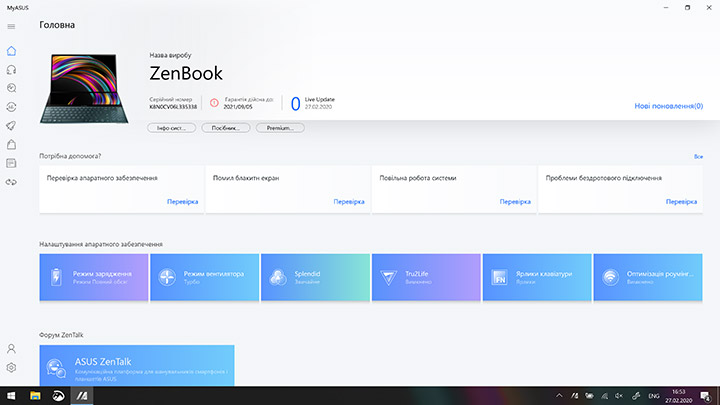Open the news page icon in sidebar
Image resolution: width=720 pixels, height=405 pixels.
coord(11,163)
